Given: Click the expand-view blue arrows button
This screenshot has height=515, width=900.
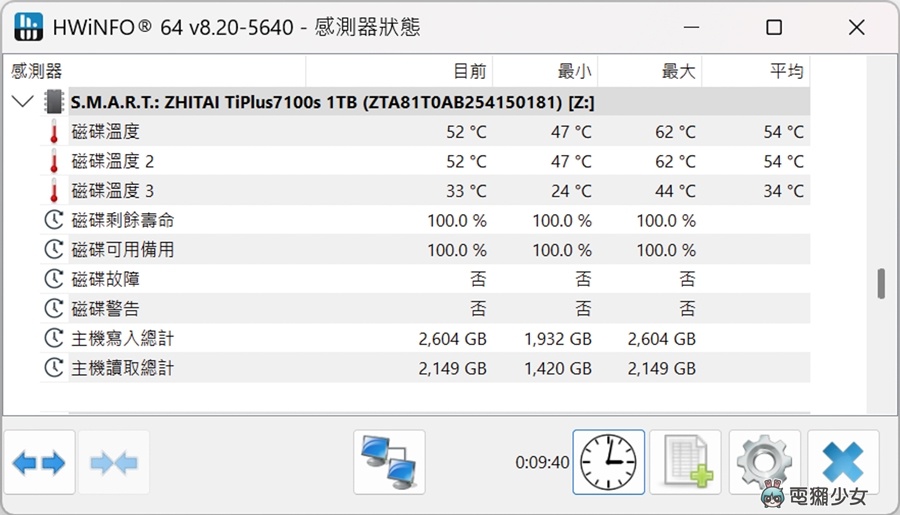Looking at the screenshot, I should click(39, 462).
